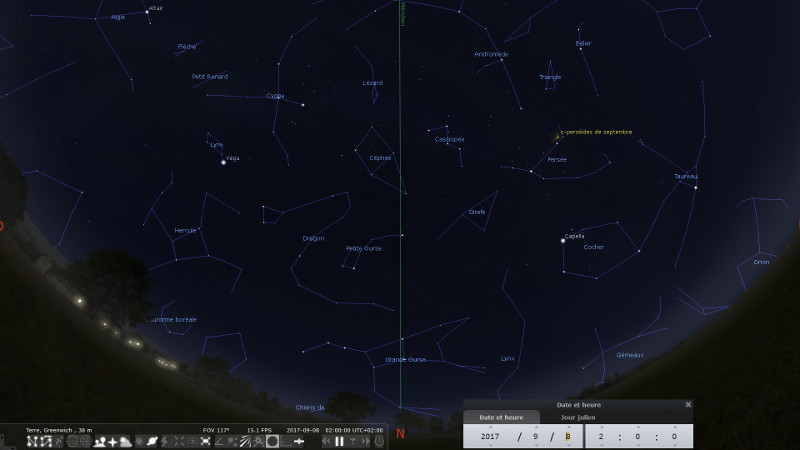Close the Date et heure dialog

click(688, 405)
